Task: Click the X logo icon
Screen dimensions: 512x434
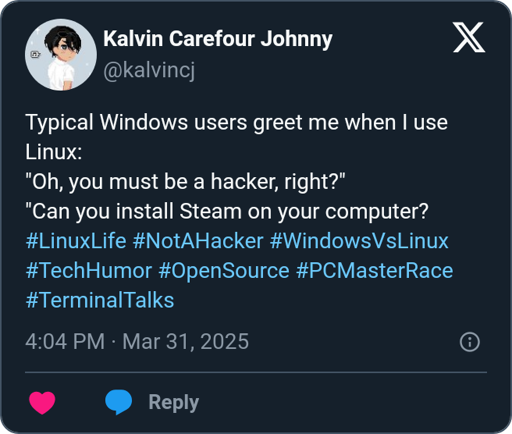Action: click(469, 37)
